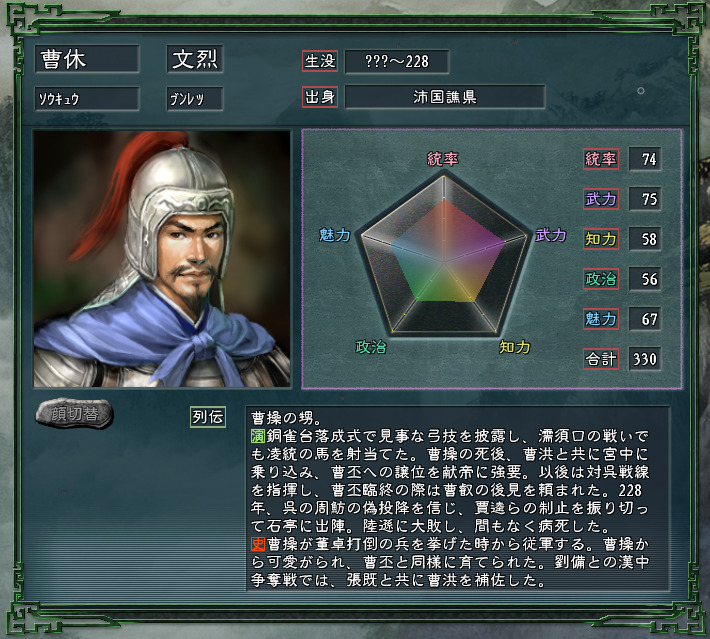Click the ソウキュウ reading field
710x639 pixels.
coord(87,99)
